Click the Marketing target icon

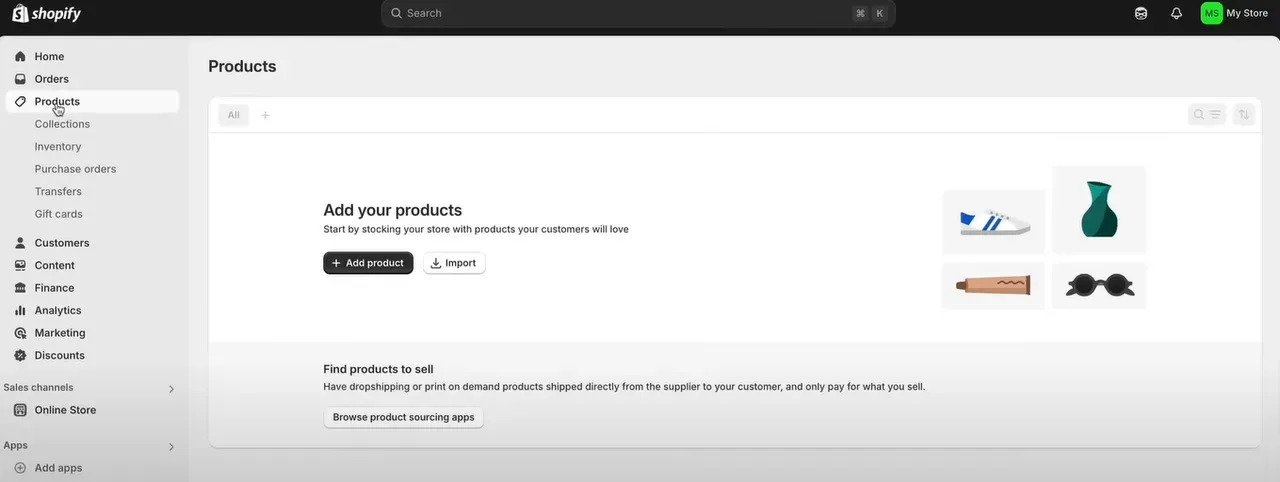click(20, 333)
